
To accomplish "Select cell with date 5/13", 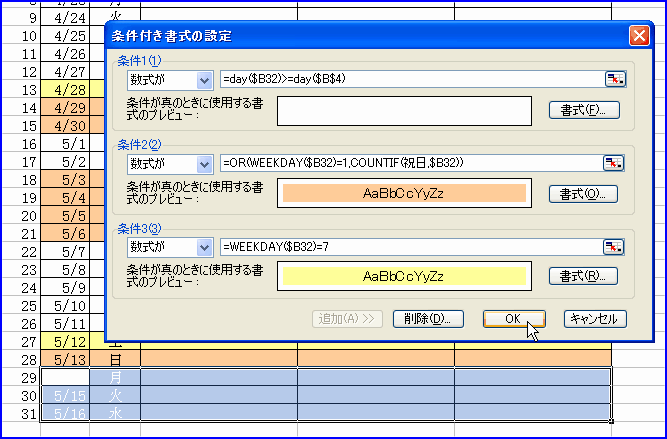I will coord(65,360).
